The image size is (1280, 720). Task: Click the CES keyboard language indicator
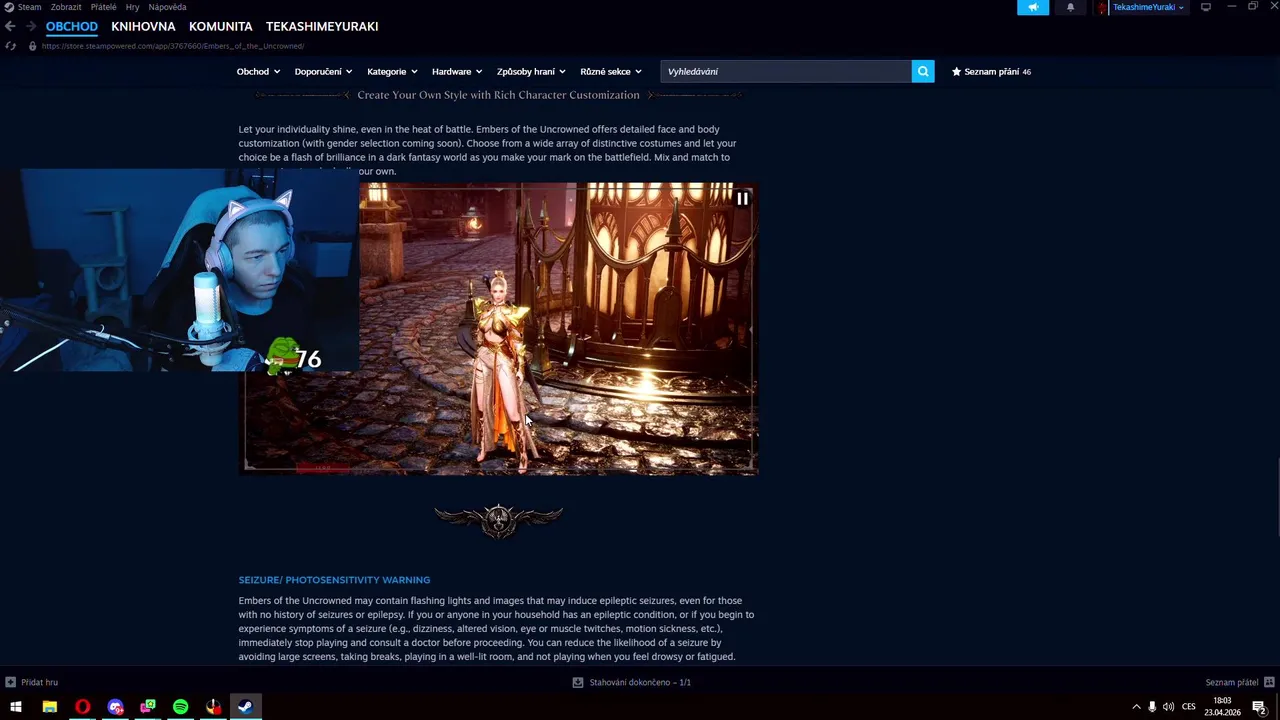[1189, 707]
